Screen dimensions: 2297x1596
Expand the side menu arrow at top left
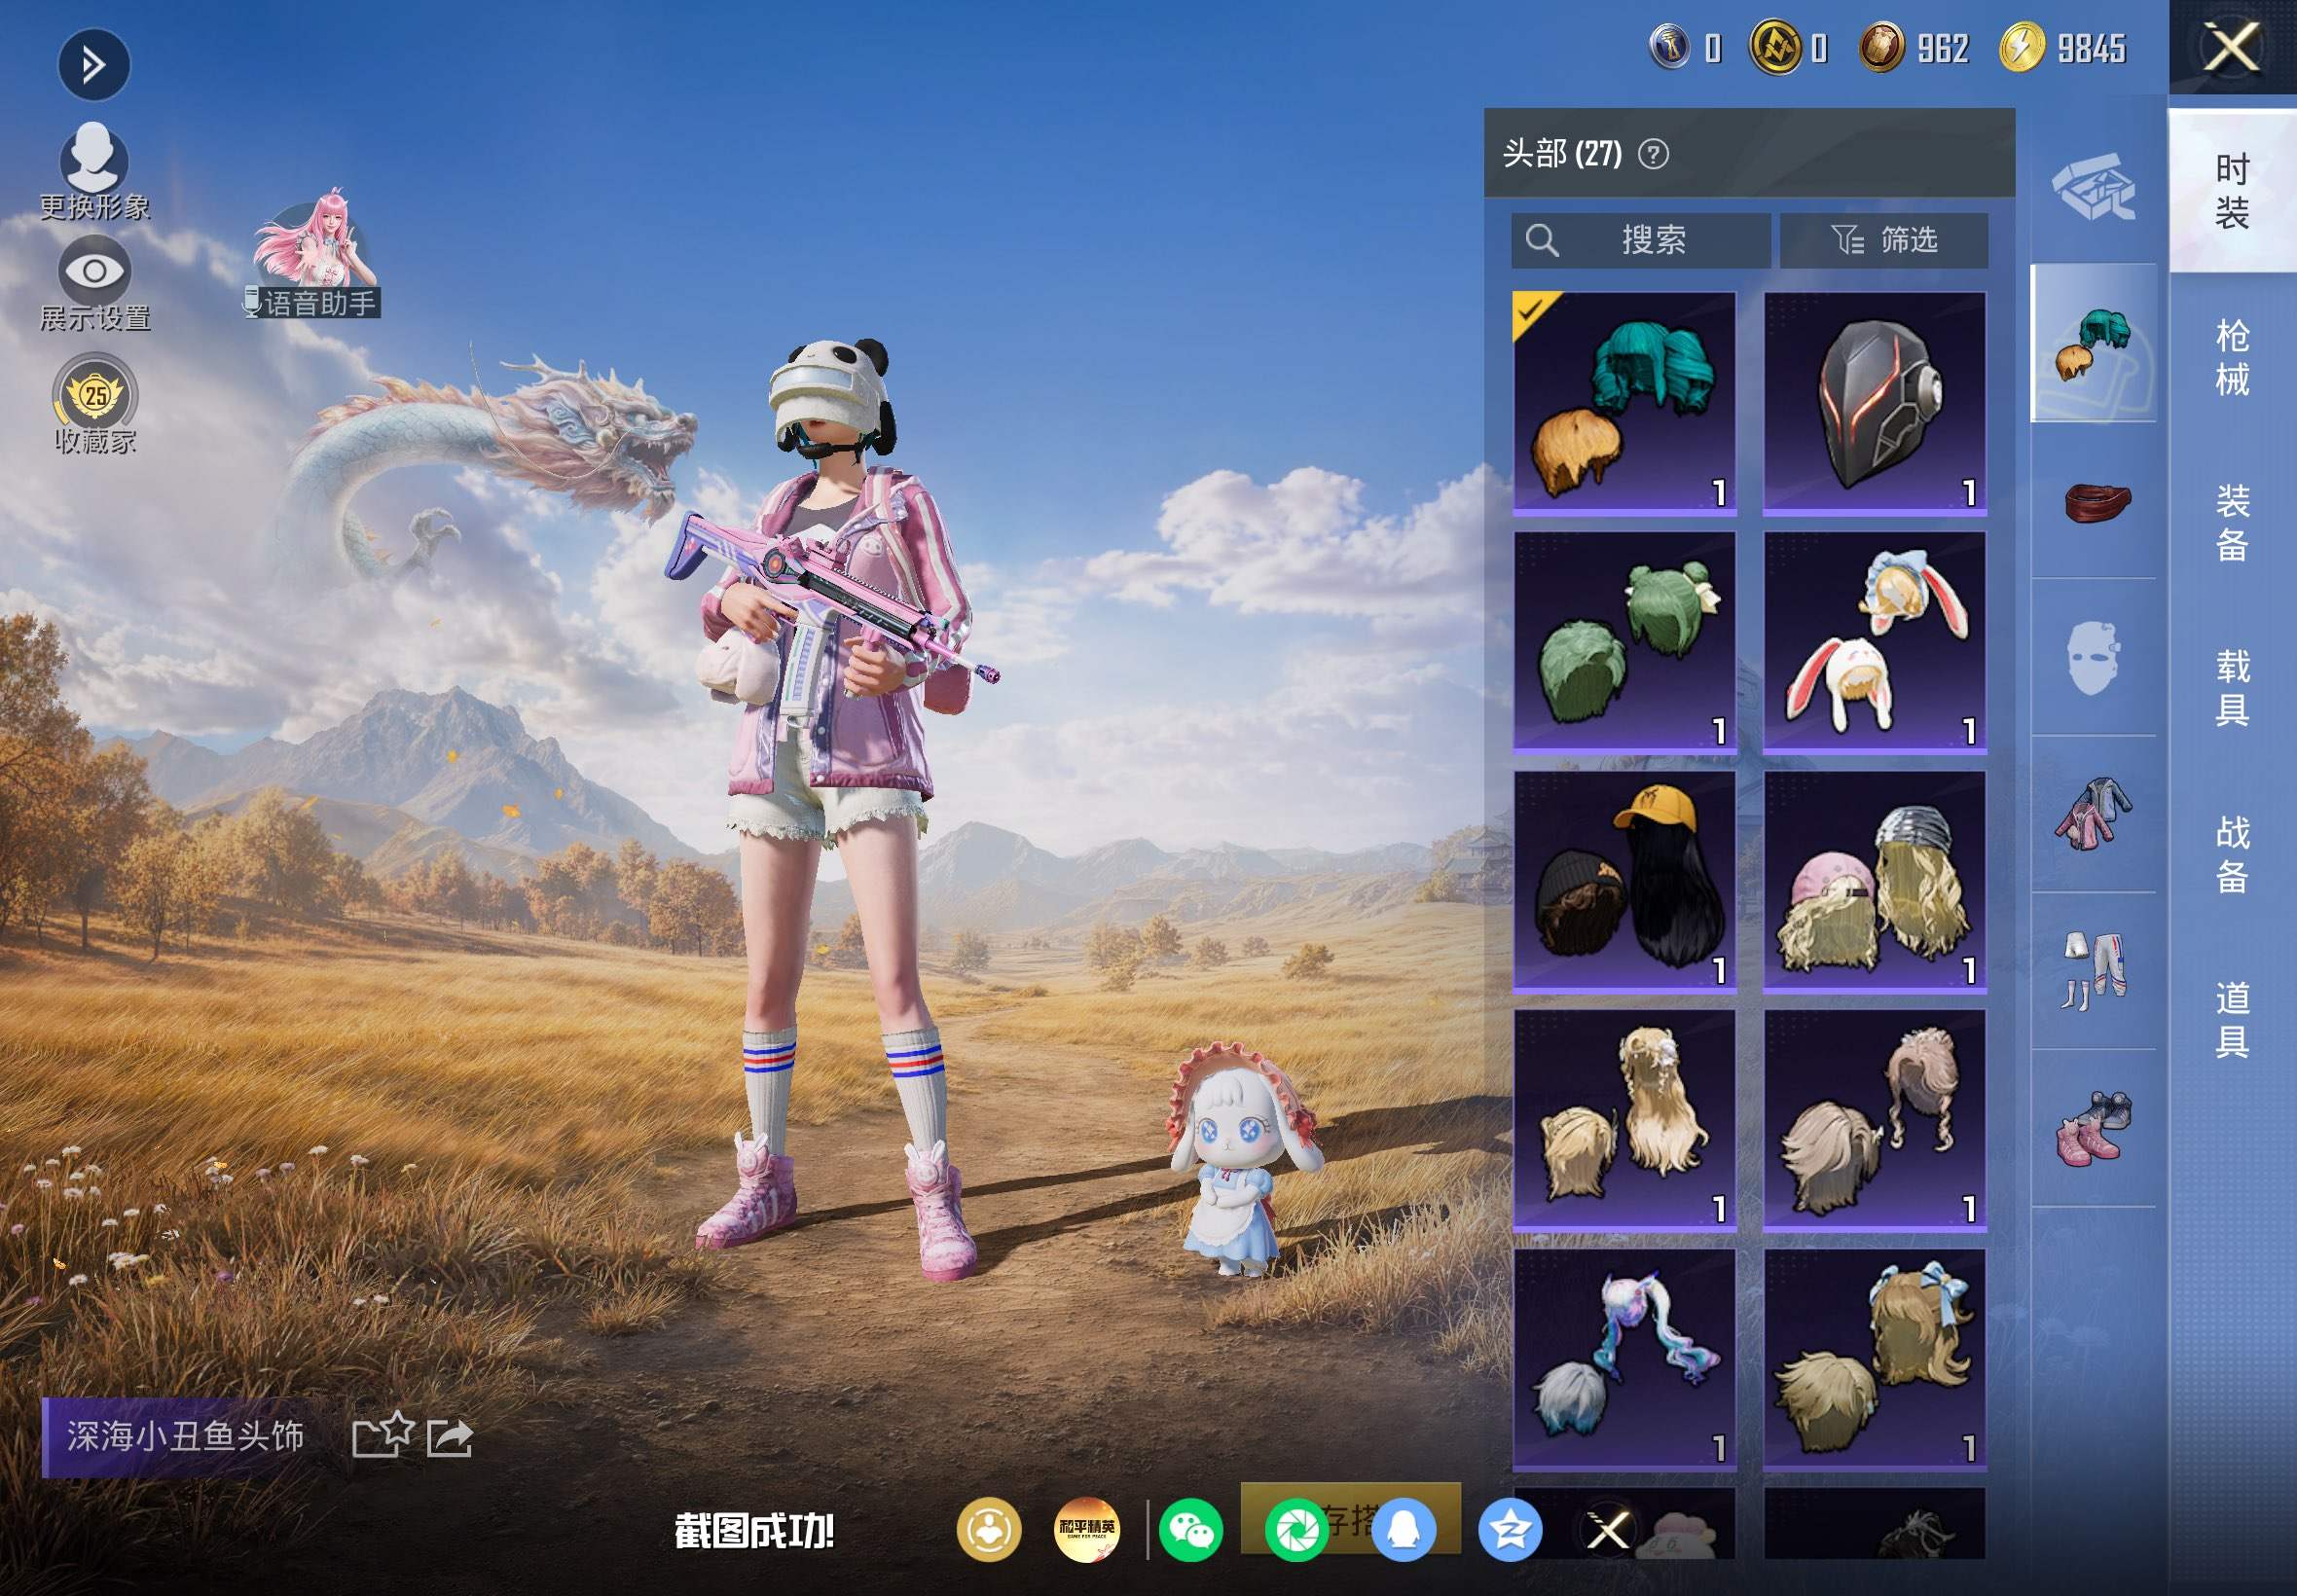(x=94, y=66)
